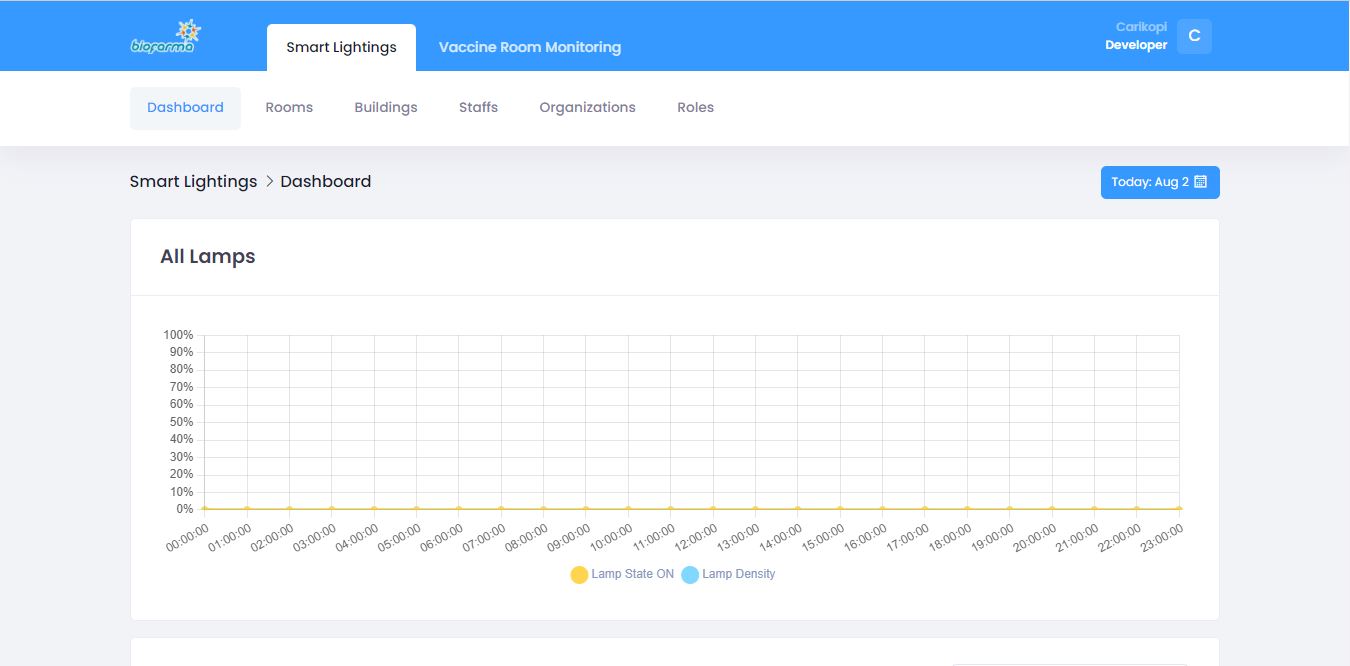The width and height of the screenshot is (1350, 666).
Task: Click the Smart Lightings breadcrumb link
Action: [x=193, y=181]
